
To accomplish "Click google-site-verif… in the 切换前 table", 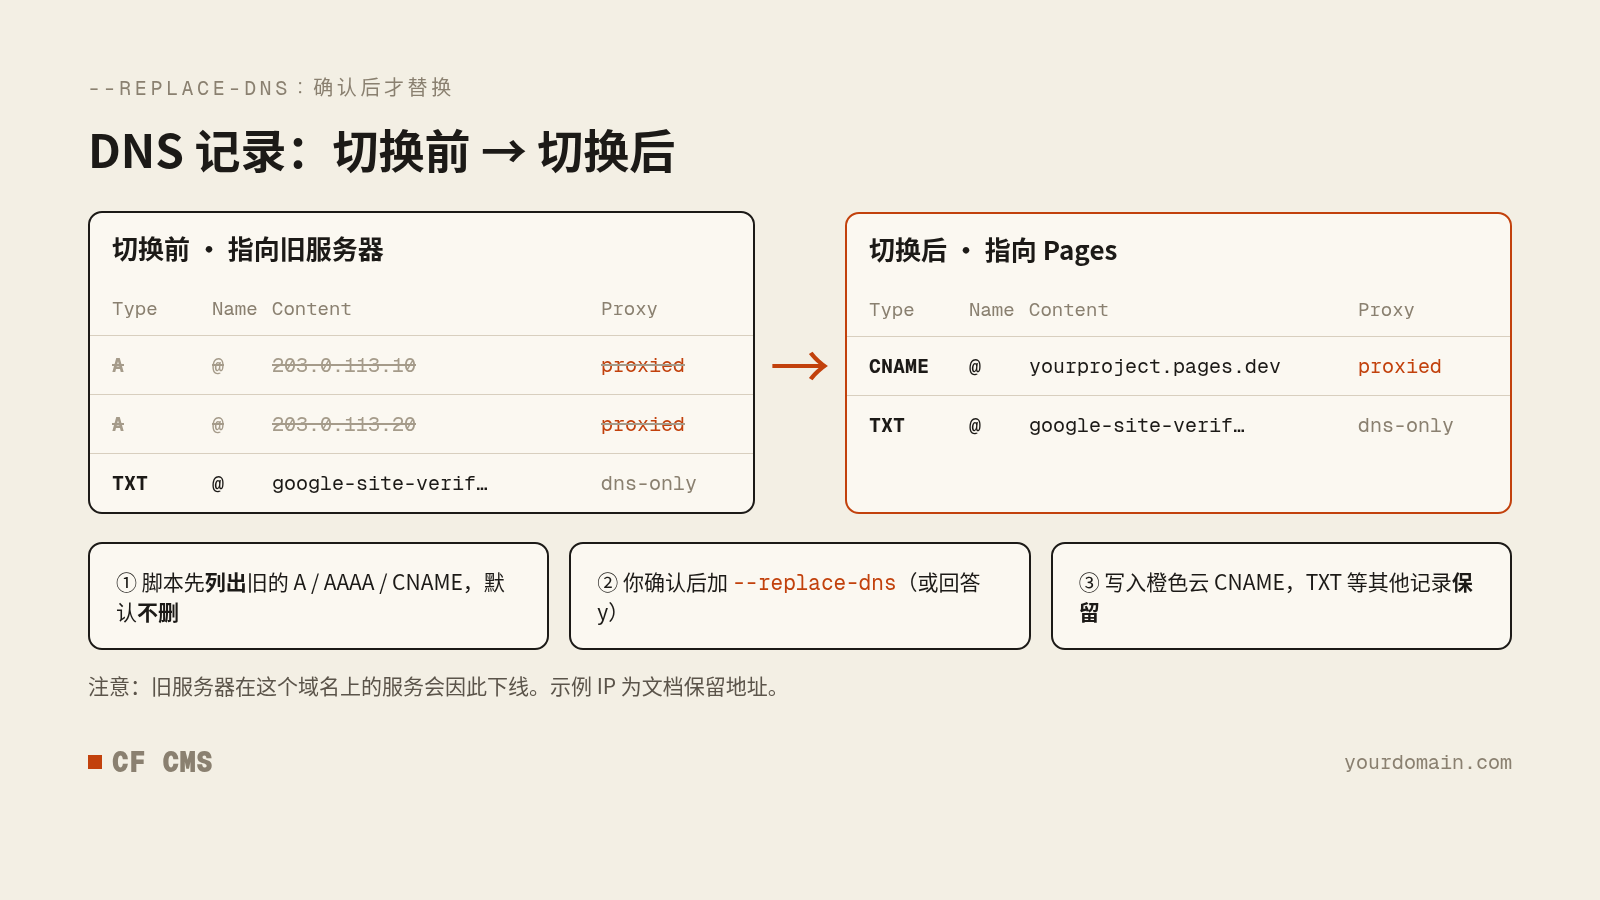I will [x=380, y=484].
